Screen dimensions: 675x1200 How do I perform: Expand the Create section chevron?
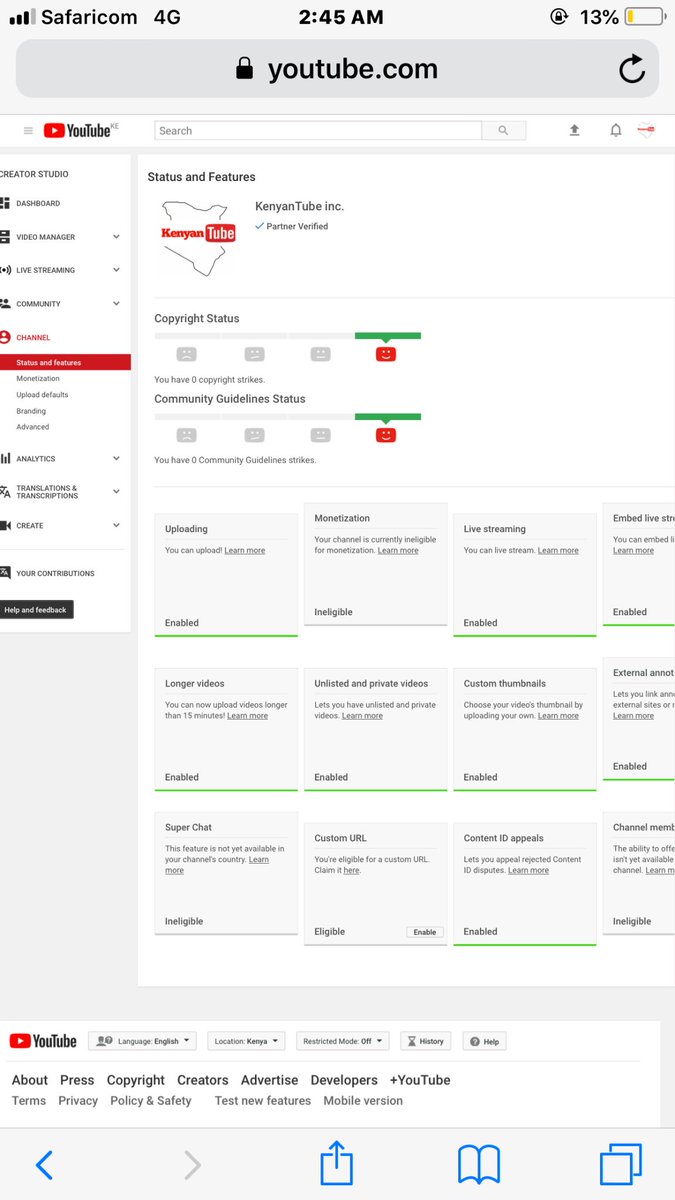pos(116,525)
